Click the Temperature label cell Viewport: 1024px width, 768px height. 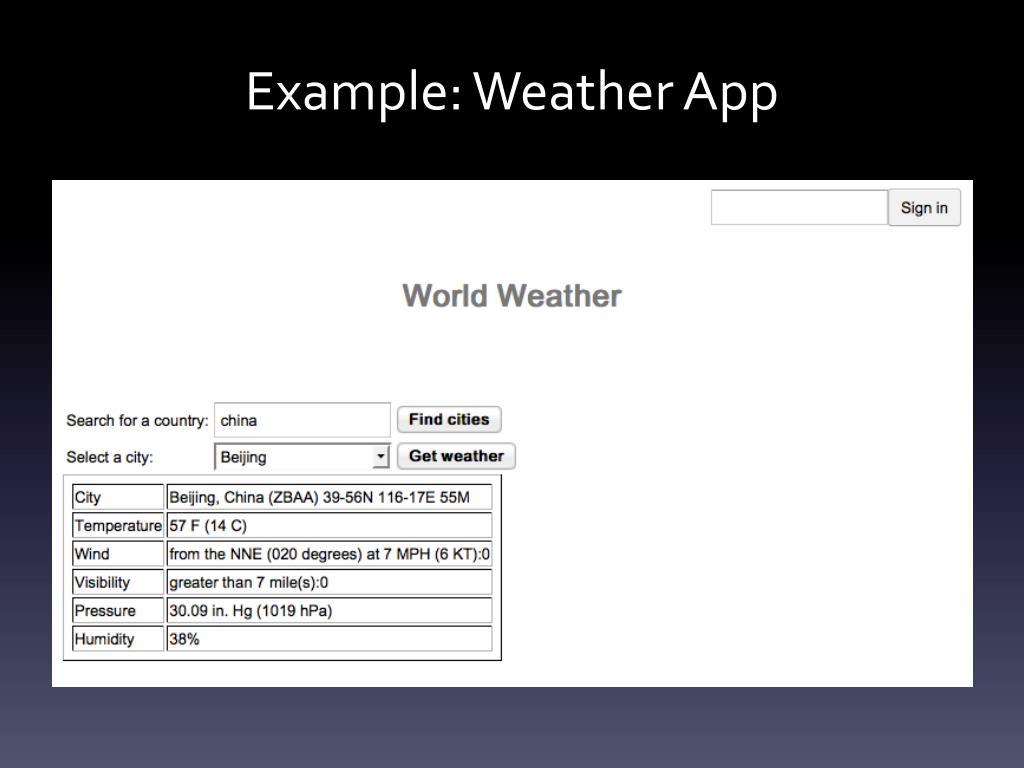[x=118, y=525]
